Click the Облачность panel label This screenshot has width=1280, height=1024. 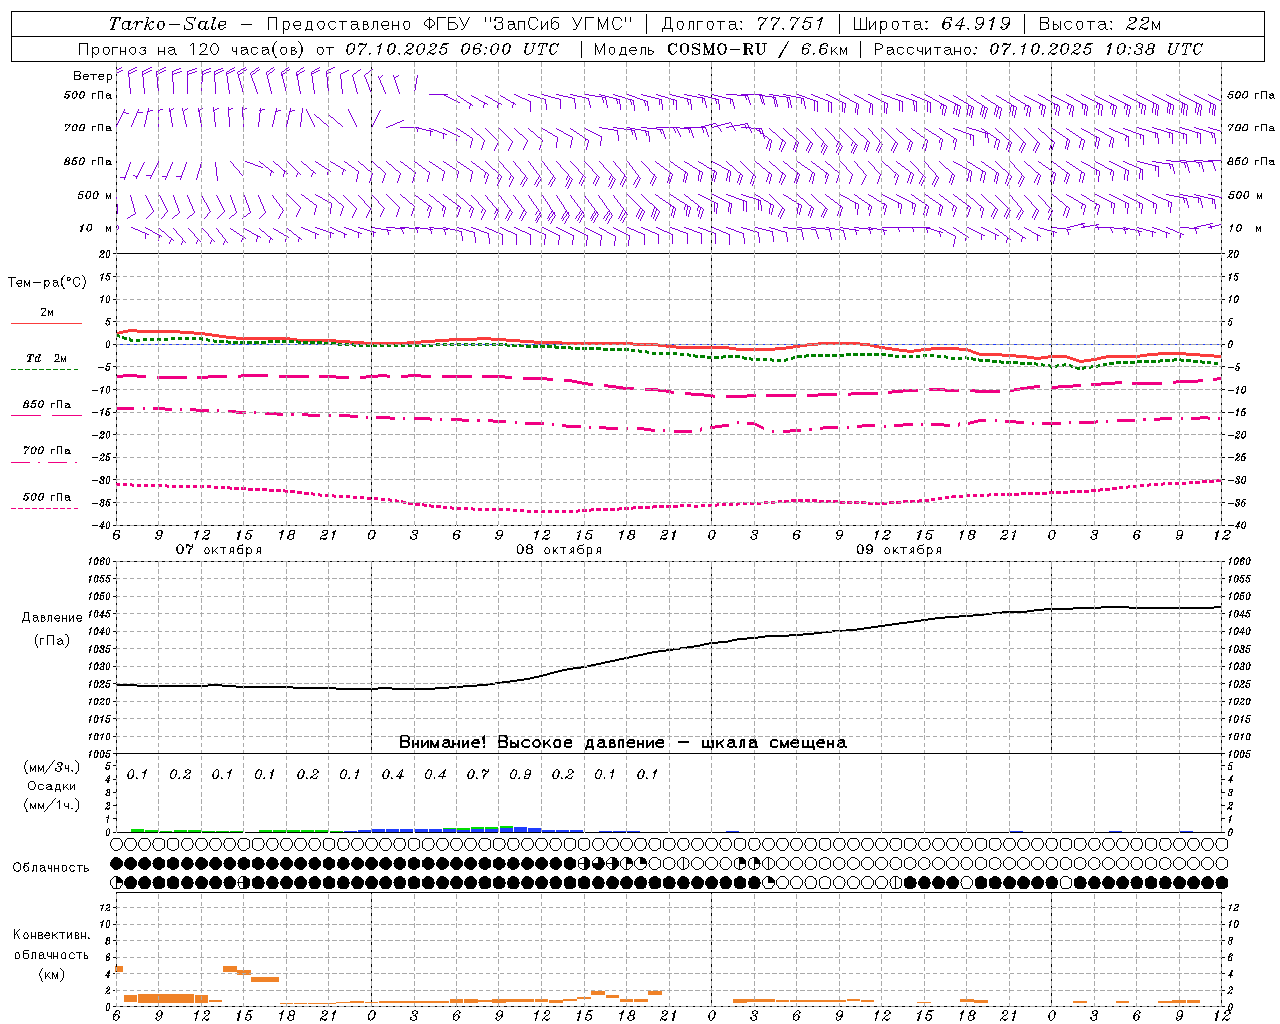[x=51, y=868]
